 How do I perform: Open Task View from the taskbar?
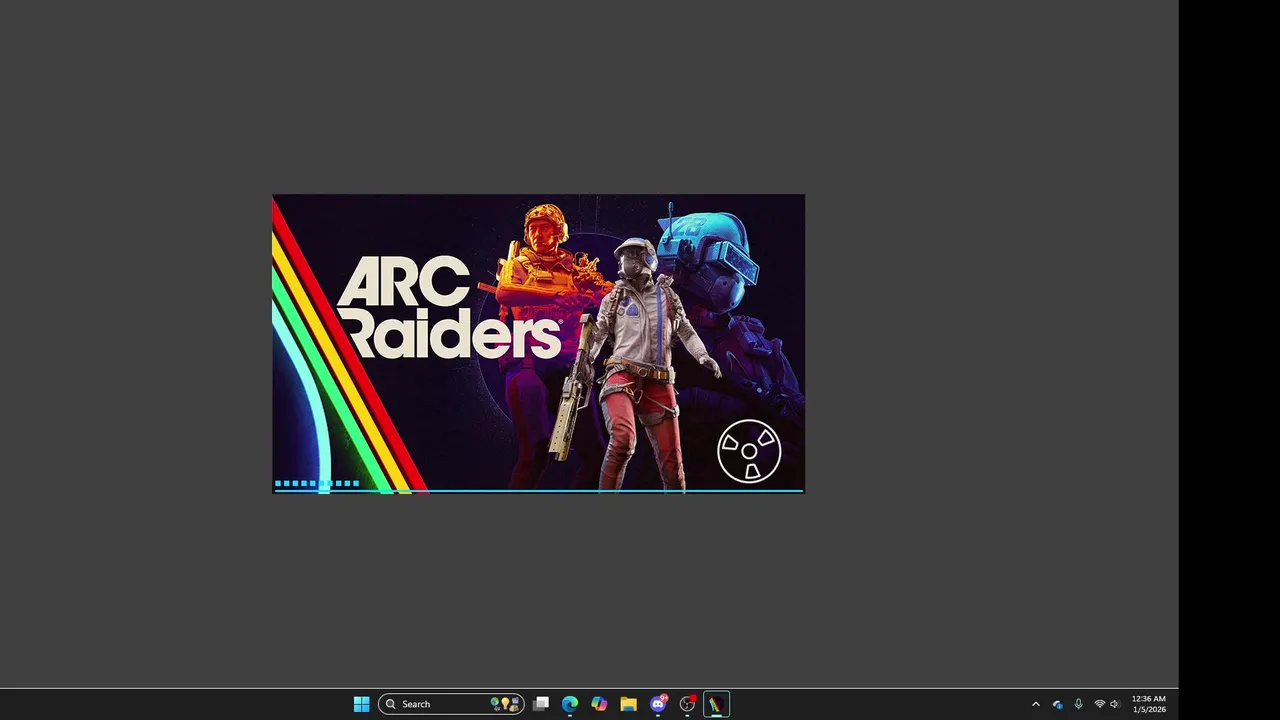click(541, 704)
